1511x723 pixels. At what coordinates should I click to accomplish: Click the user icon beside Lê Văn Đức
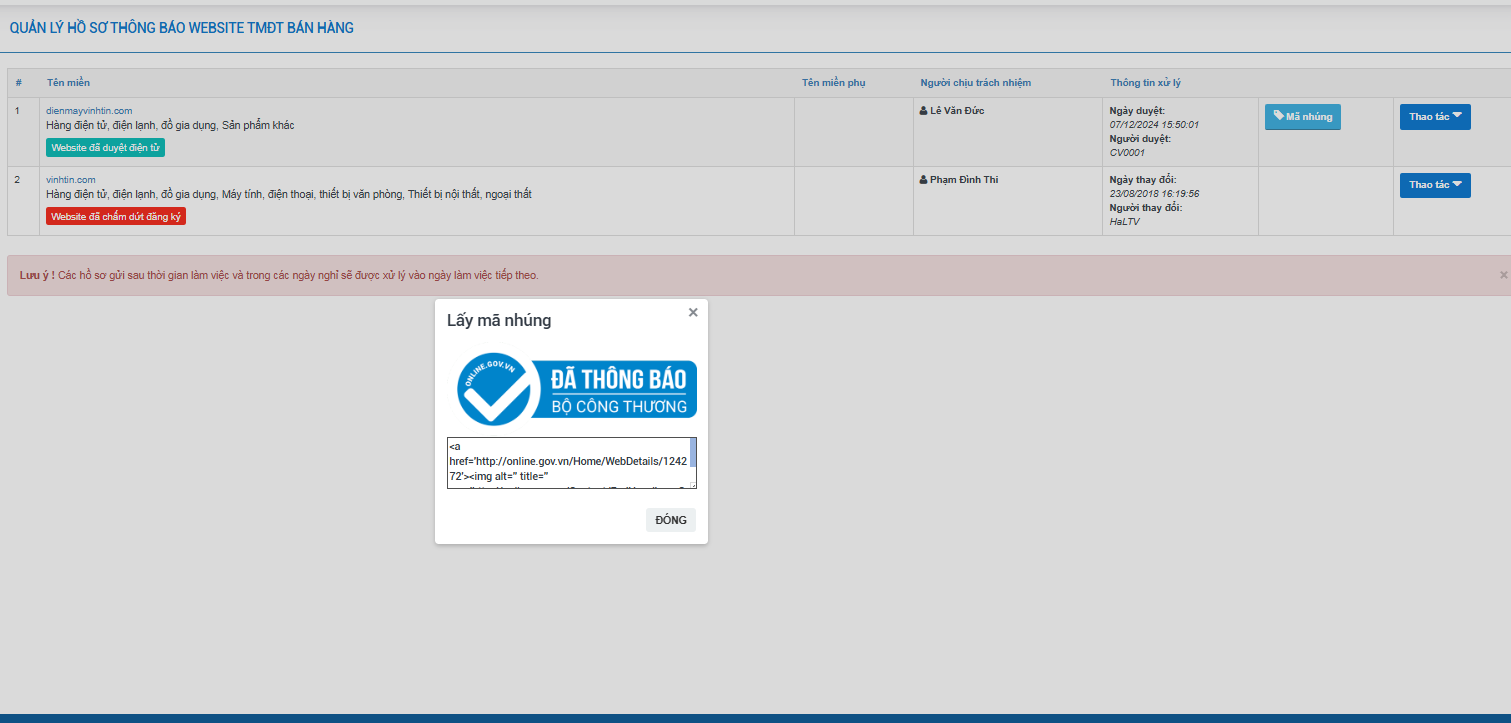[923, 110]
